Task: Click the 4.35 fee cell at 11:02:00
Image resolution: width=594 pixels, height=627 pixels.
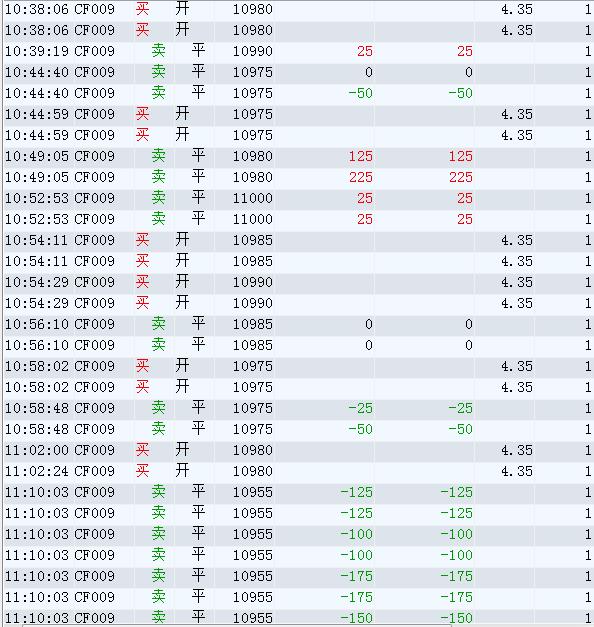Action: click(x=517, y=450)
